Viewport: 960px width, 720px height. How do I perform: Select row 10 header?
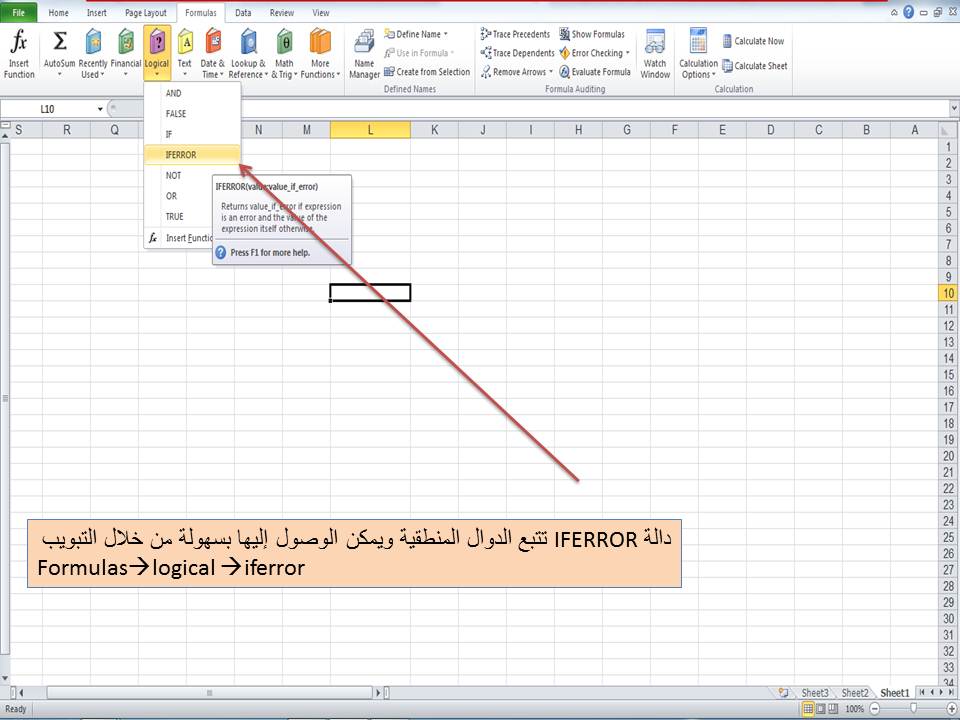pos(948,293)
